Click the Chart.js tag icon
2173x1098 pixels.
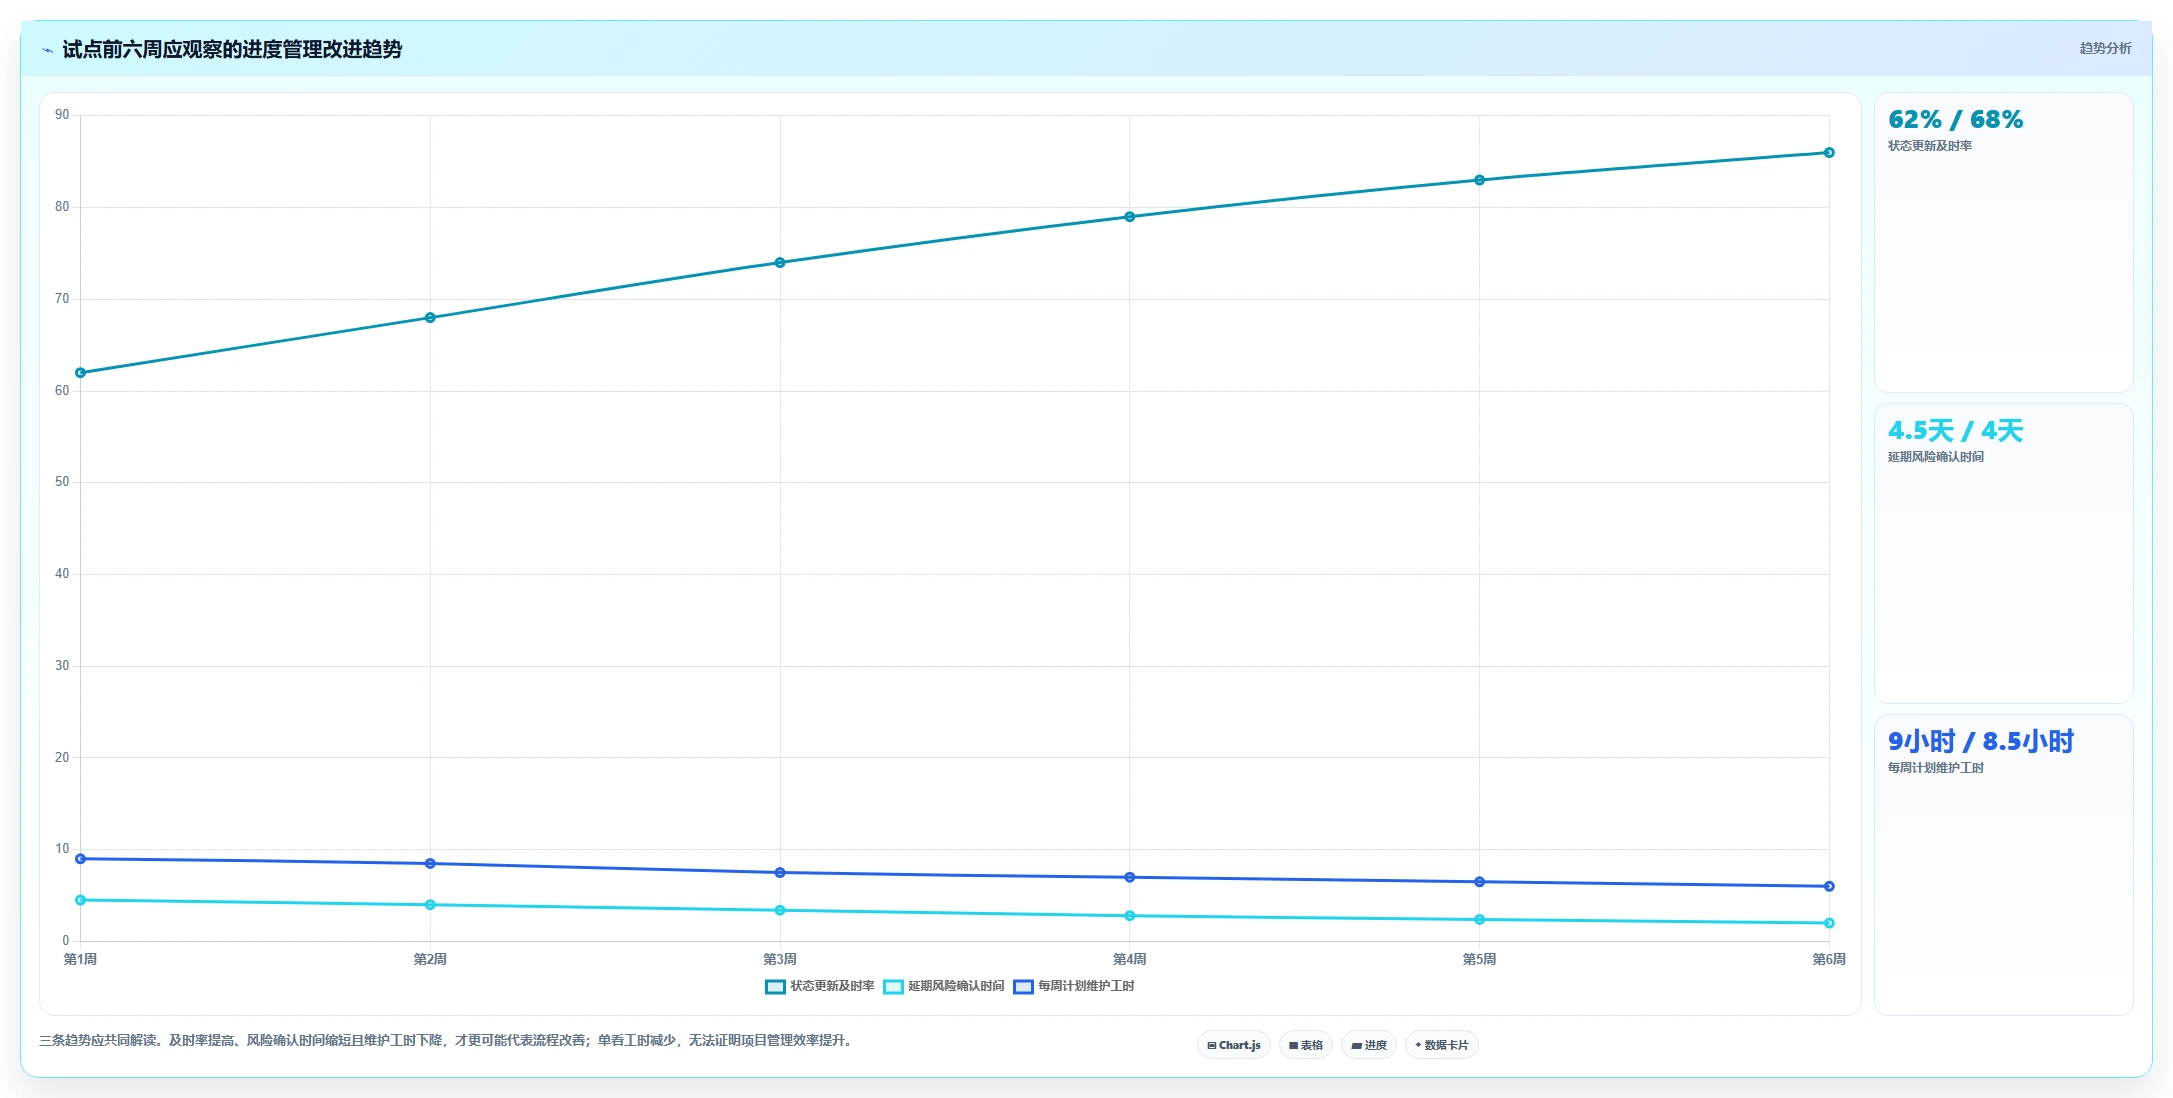(x=1212, y=1045)
